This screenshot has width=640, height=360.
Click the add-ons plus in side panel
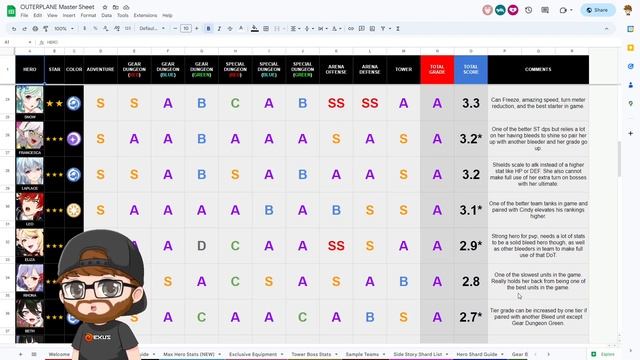pyautogui.click(x=631, y=133)
